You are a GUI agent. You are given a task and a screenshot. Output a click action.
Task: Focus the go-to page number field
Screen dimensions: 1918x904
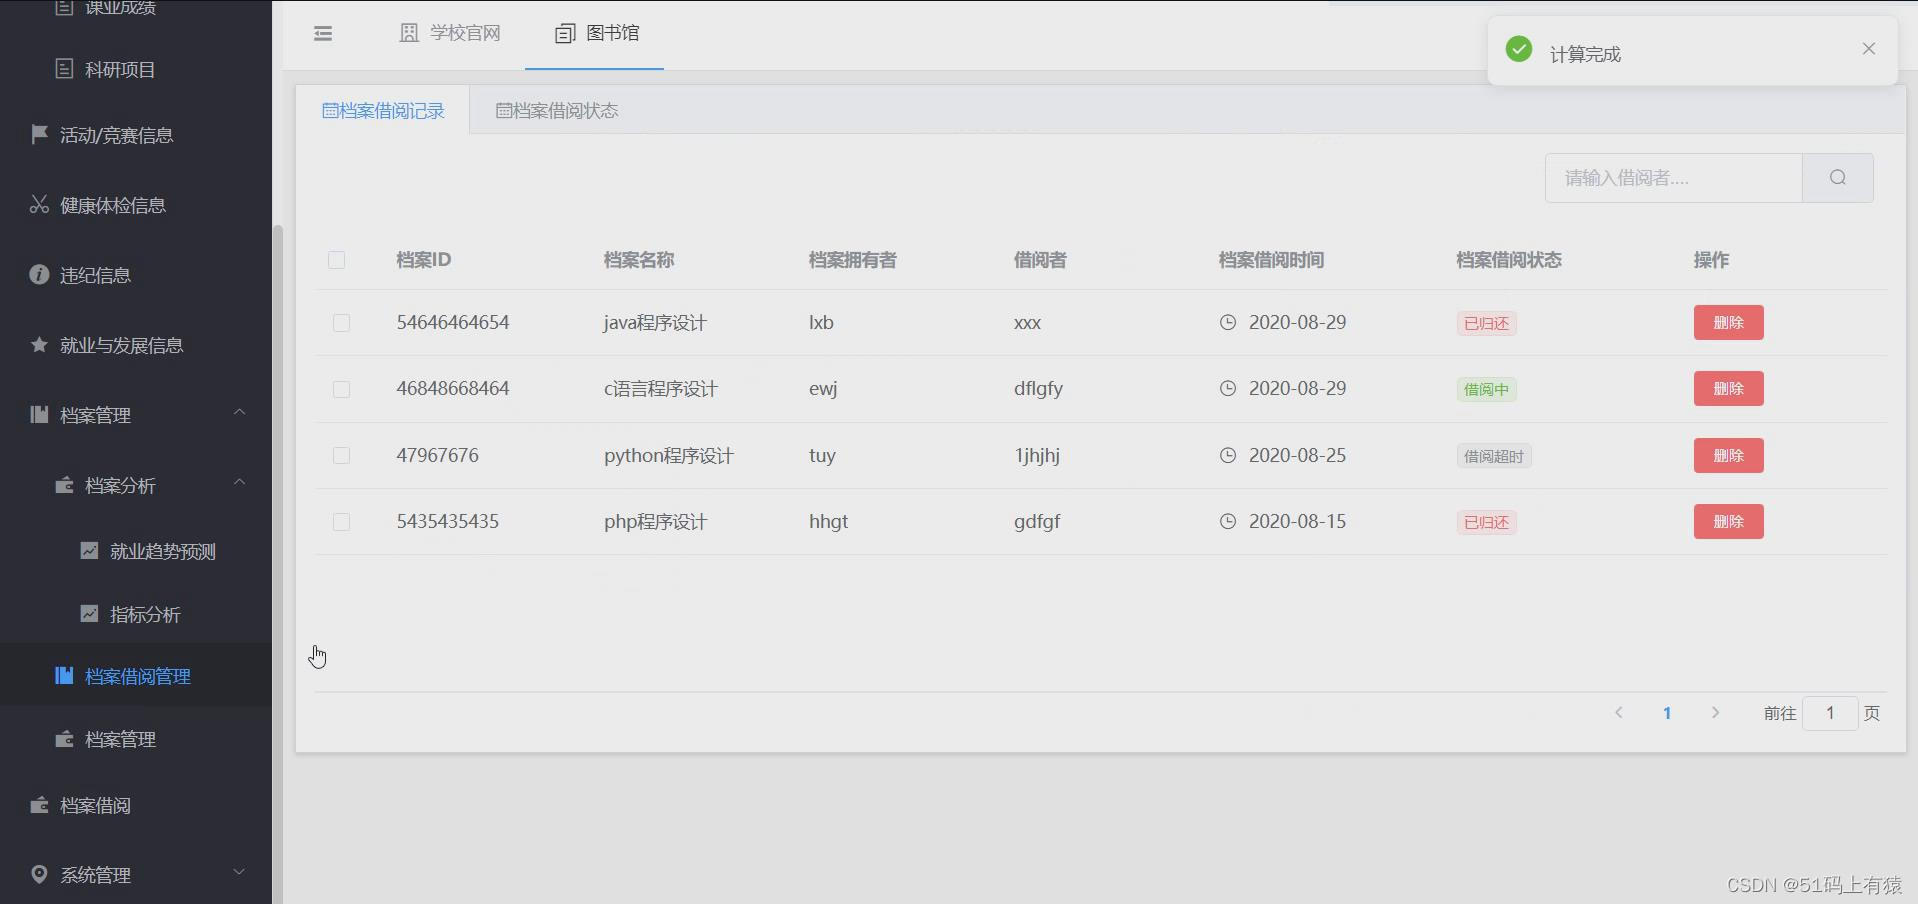(1830, 713)
